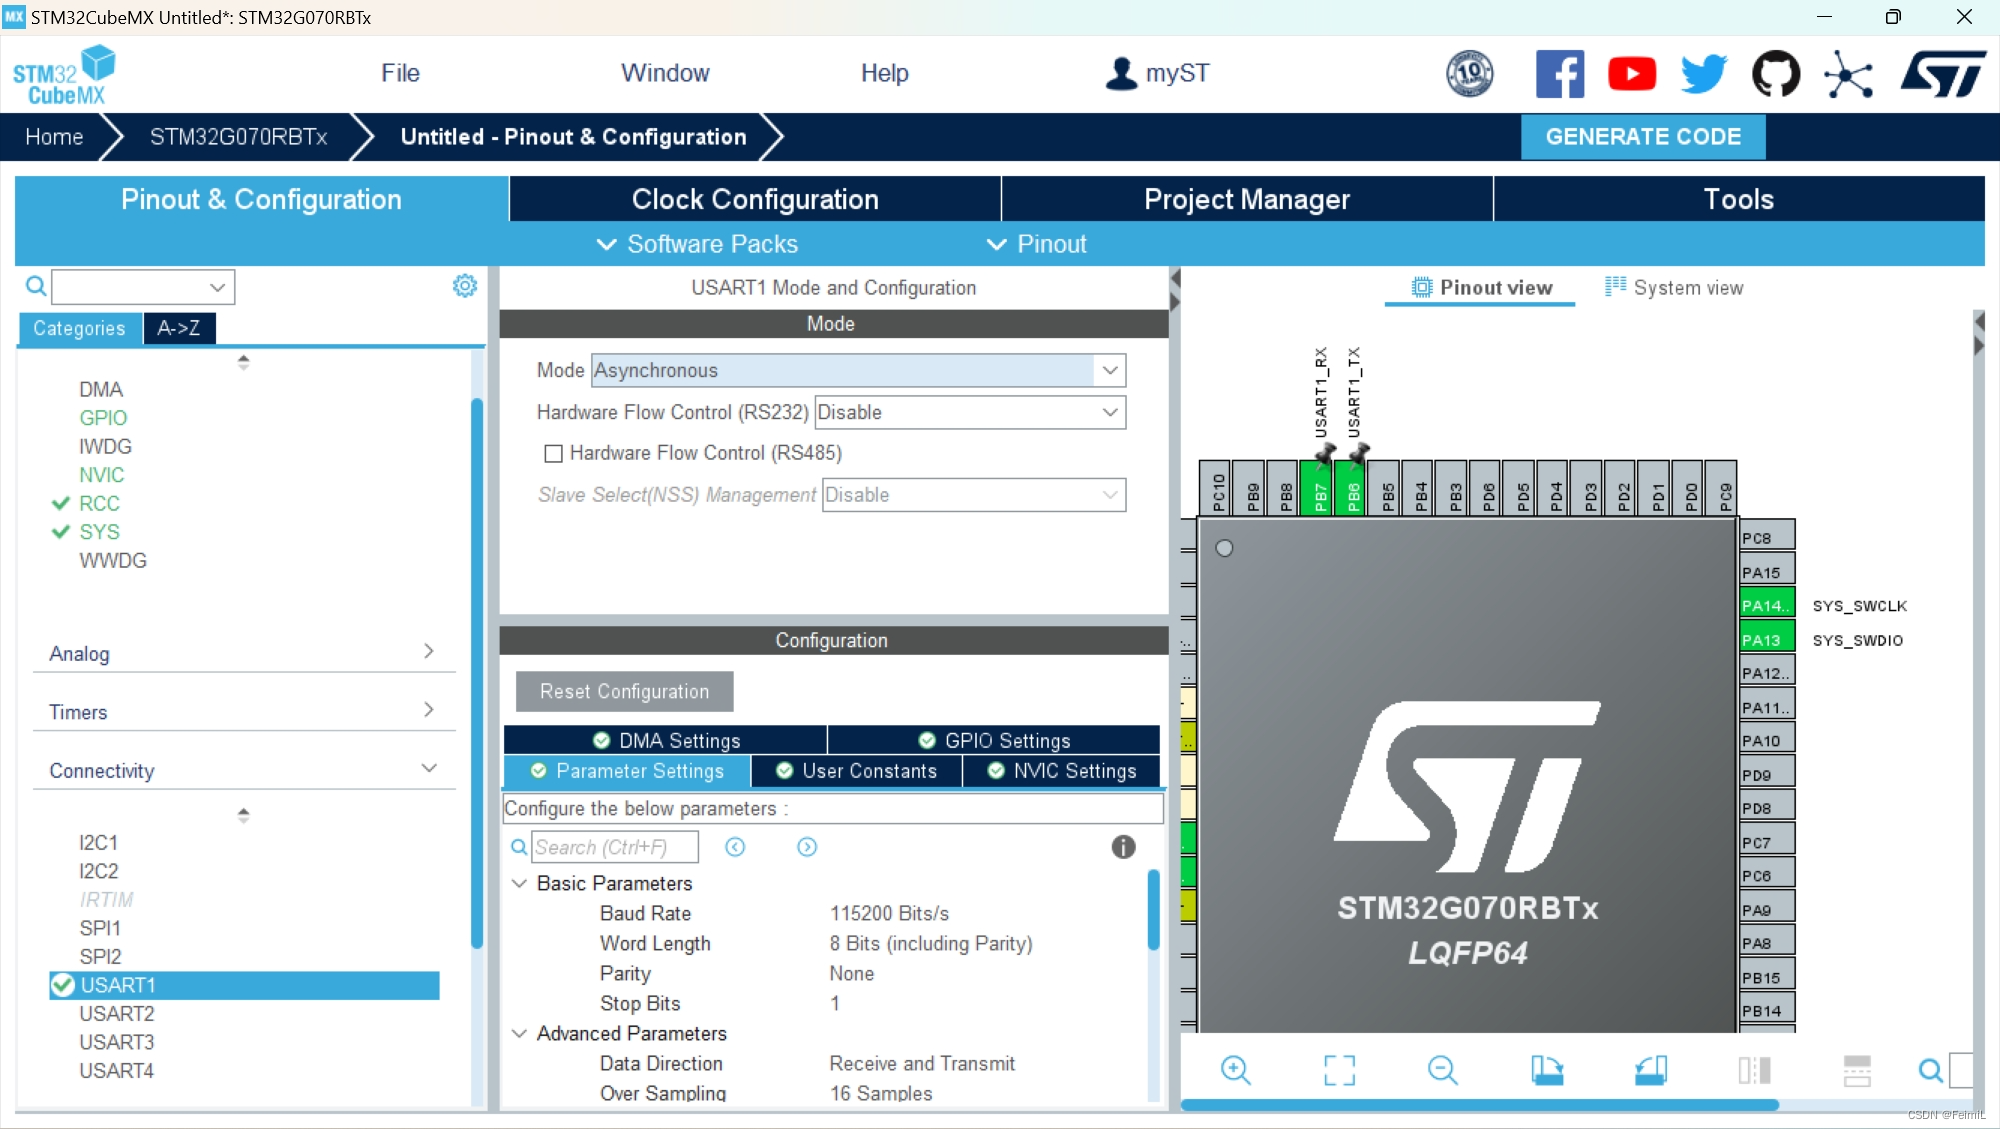
Task: Open the NVIC Settings tab
Action: coord(1062,771)
